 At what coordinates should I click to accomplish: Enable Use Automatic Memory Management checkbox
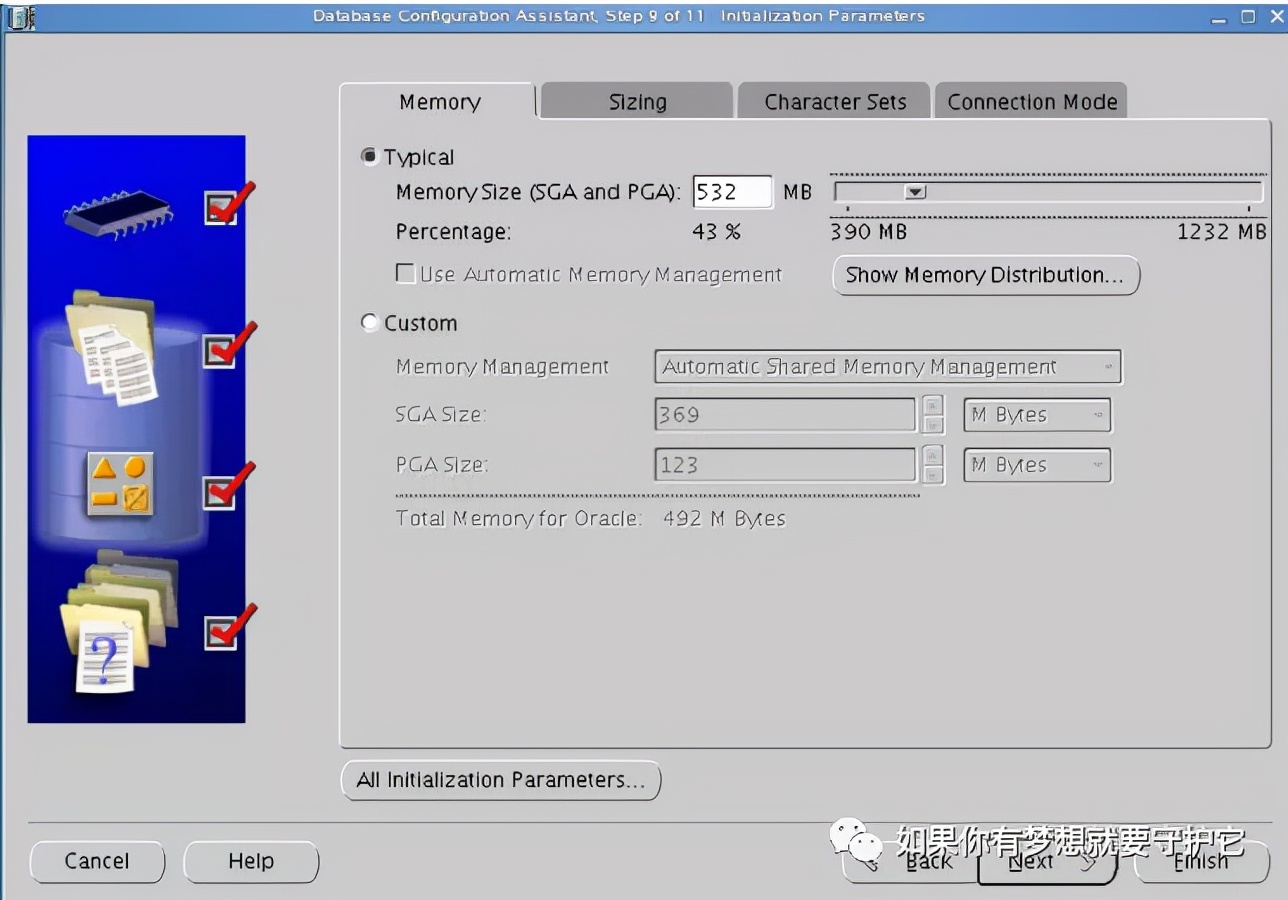coord(406,274)
